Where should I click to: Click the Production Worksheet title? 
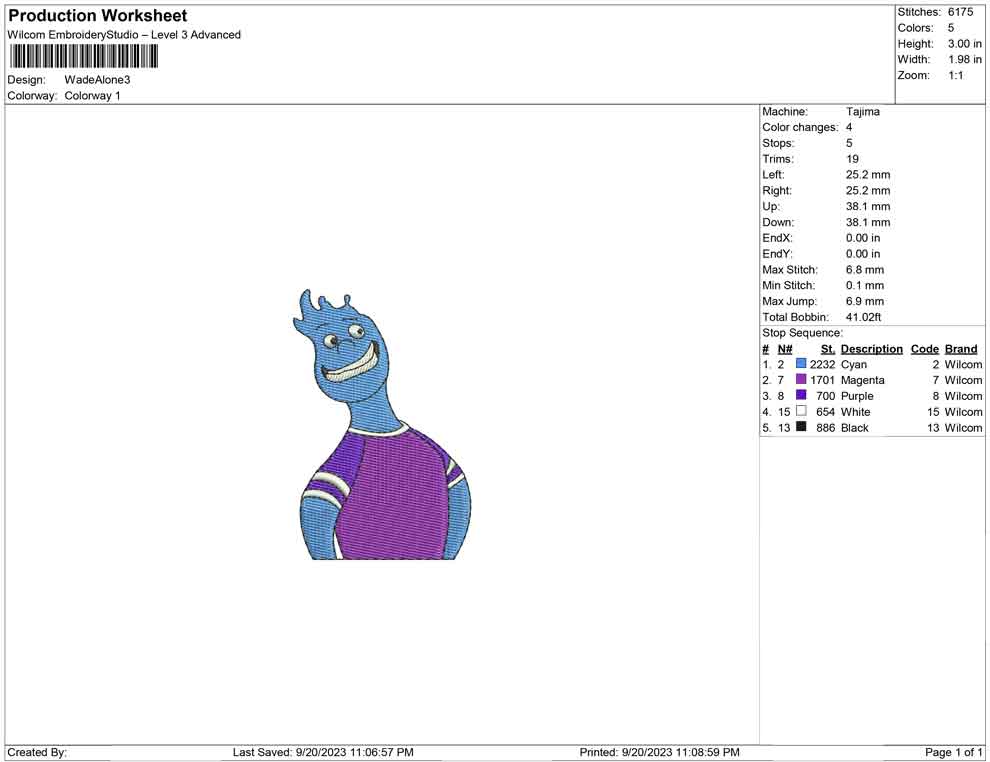pyautogui.click(x=98, y=16)
